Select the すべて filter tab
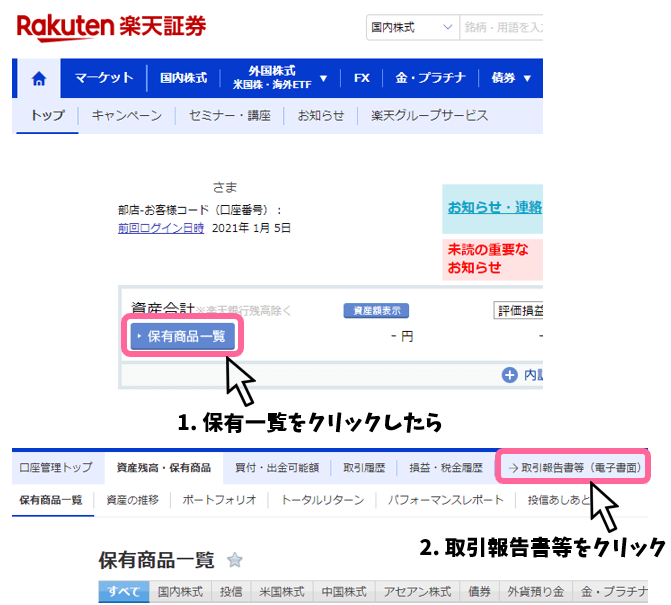Viewport: 671px width, 605px height. (x=124, y=591)
